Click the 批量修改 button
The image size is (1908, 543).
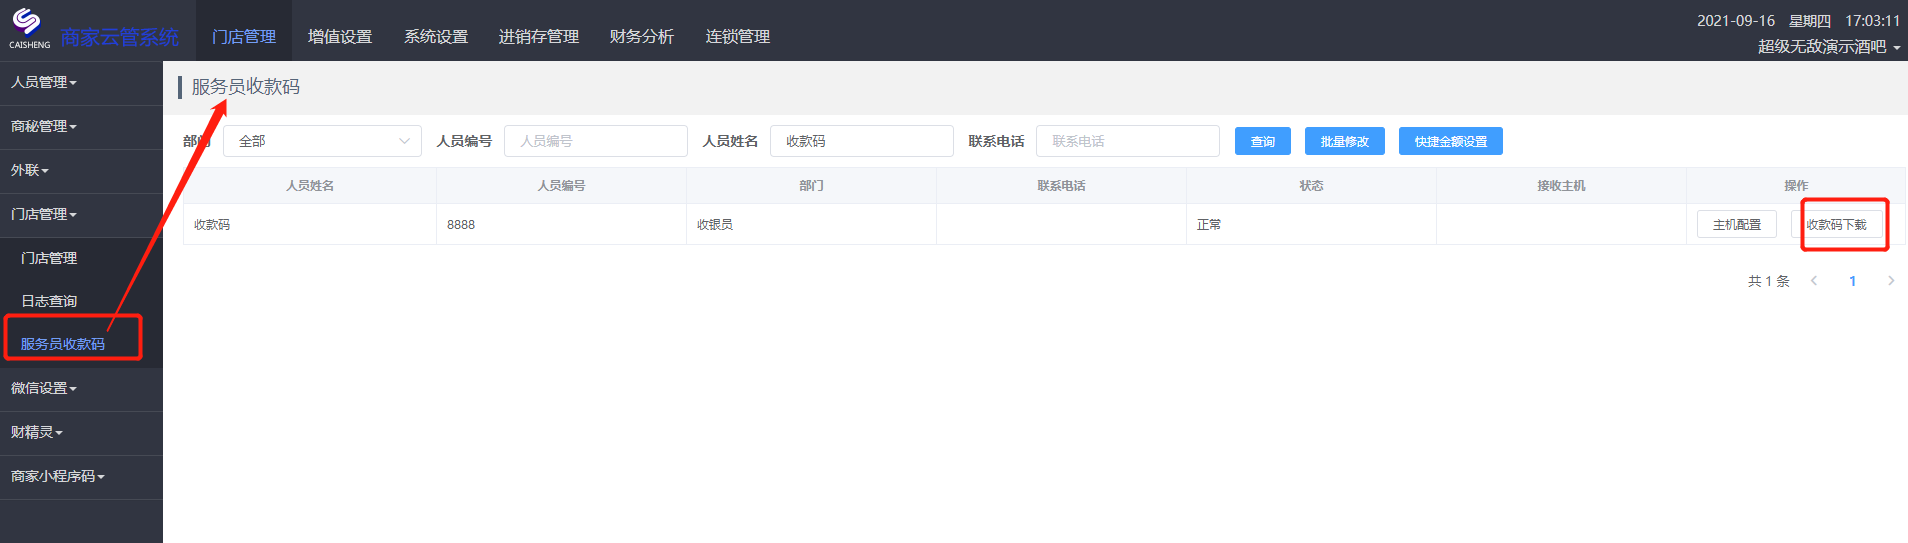coord(1345,141)
